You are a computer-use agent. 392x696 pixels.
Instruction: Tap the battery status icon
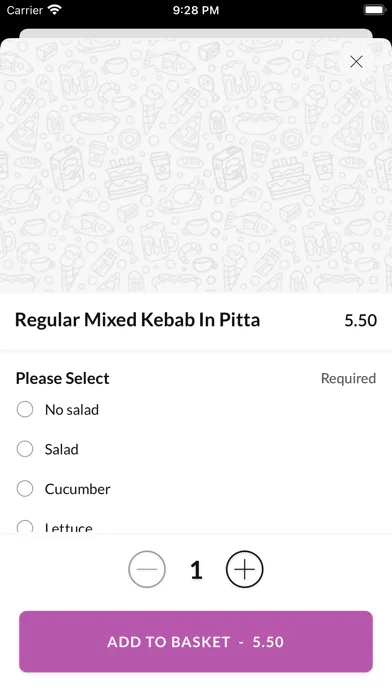375,10
